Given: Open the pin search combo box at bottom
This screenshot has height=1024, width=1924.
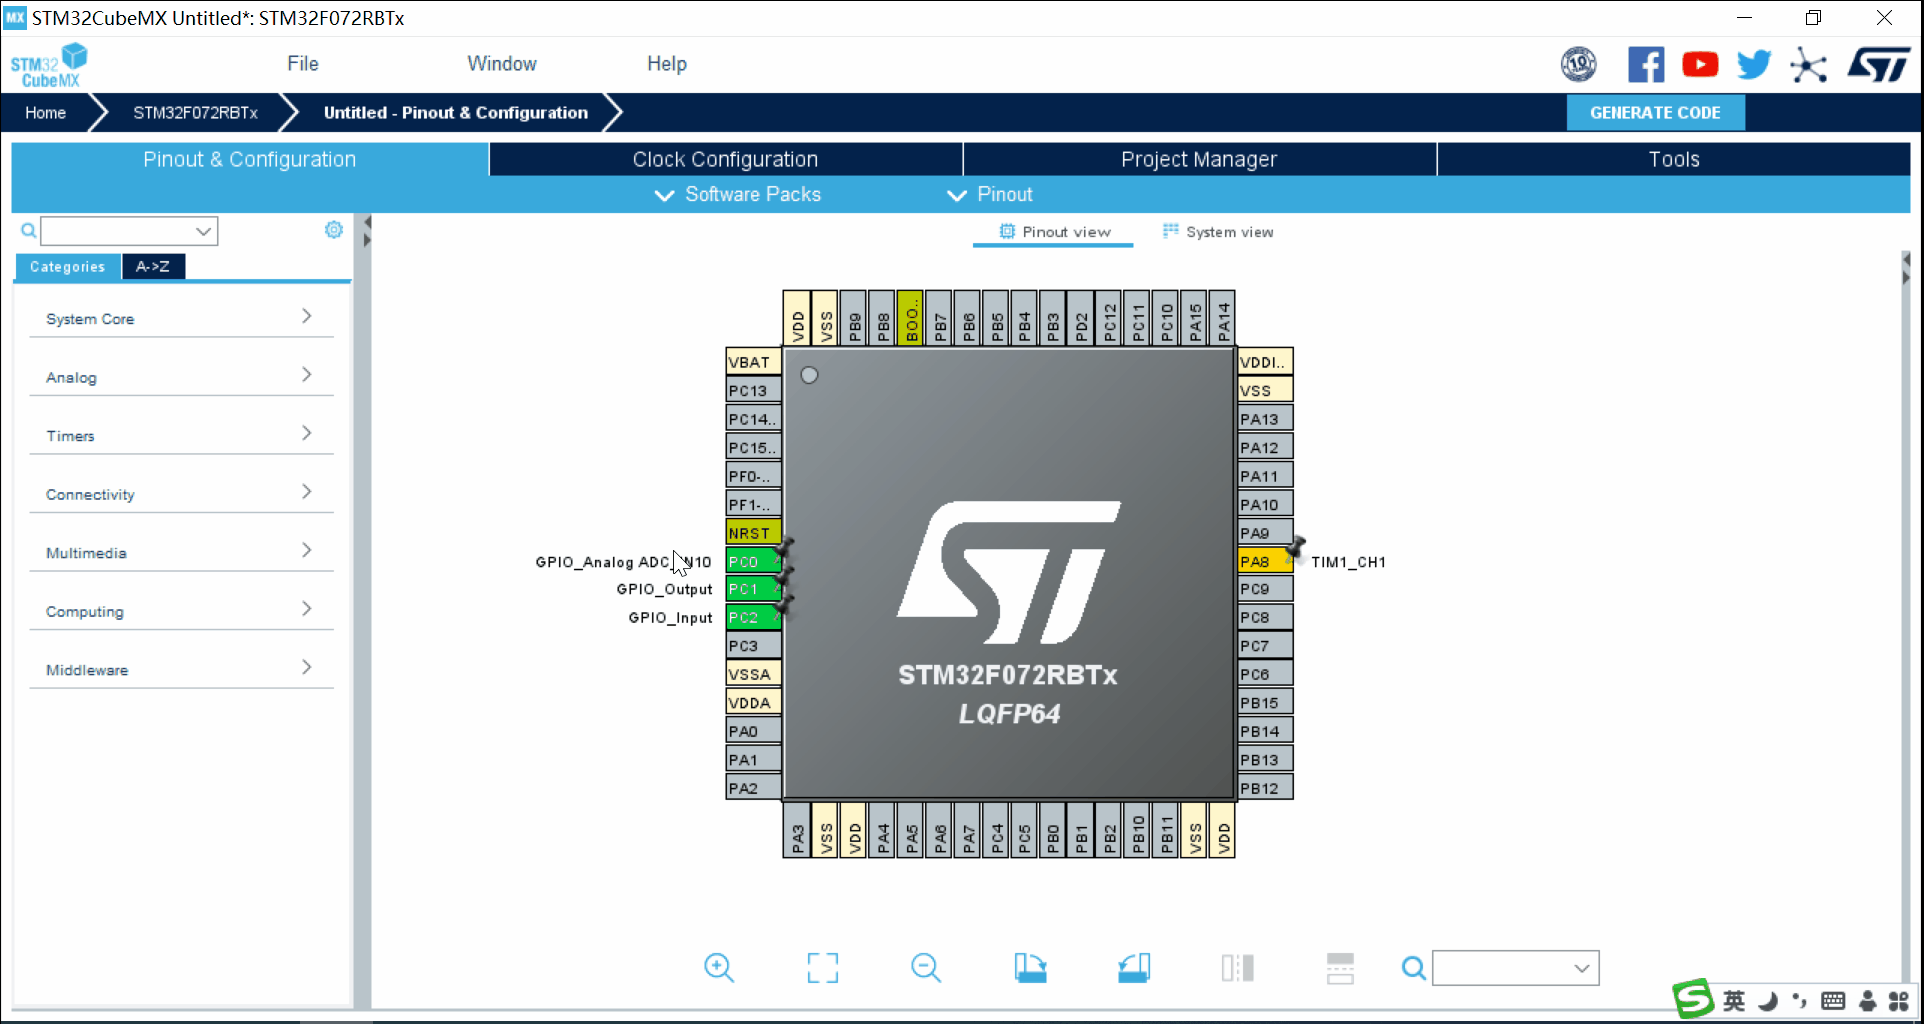Looking at the screenshot, I should click(1515, 968).
